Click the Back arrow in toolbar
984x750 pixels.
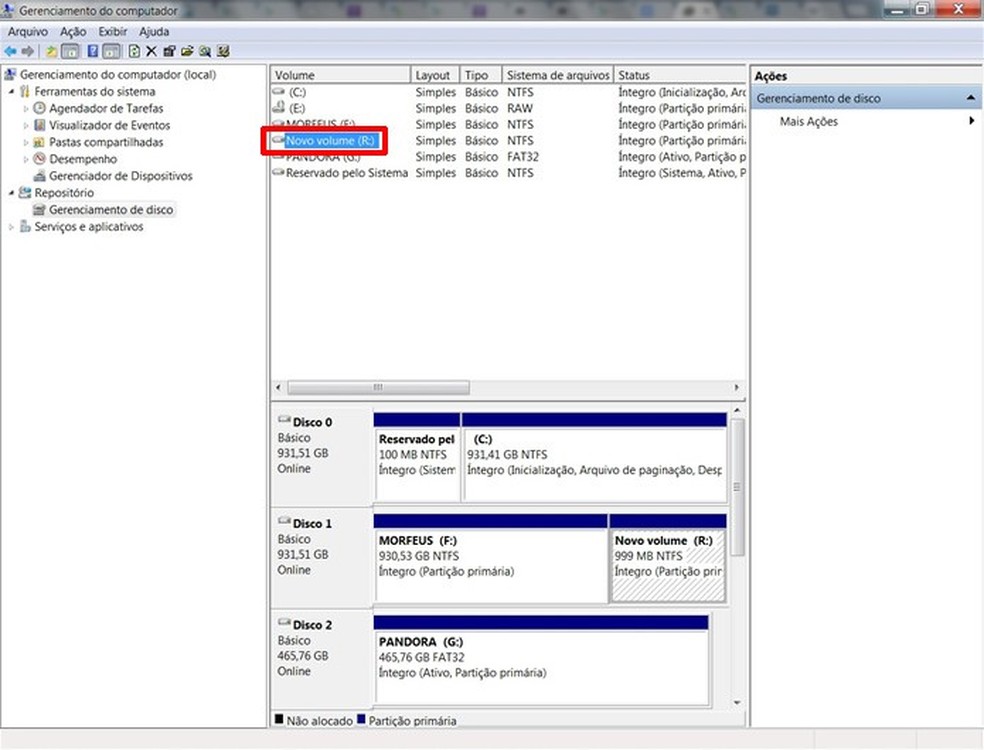point(10,51)
